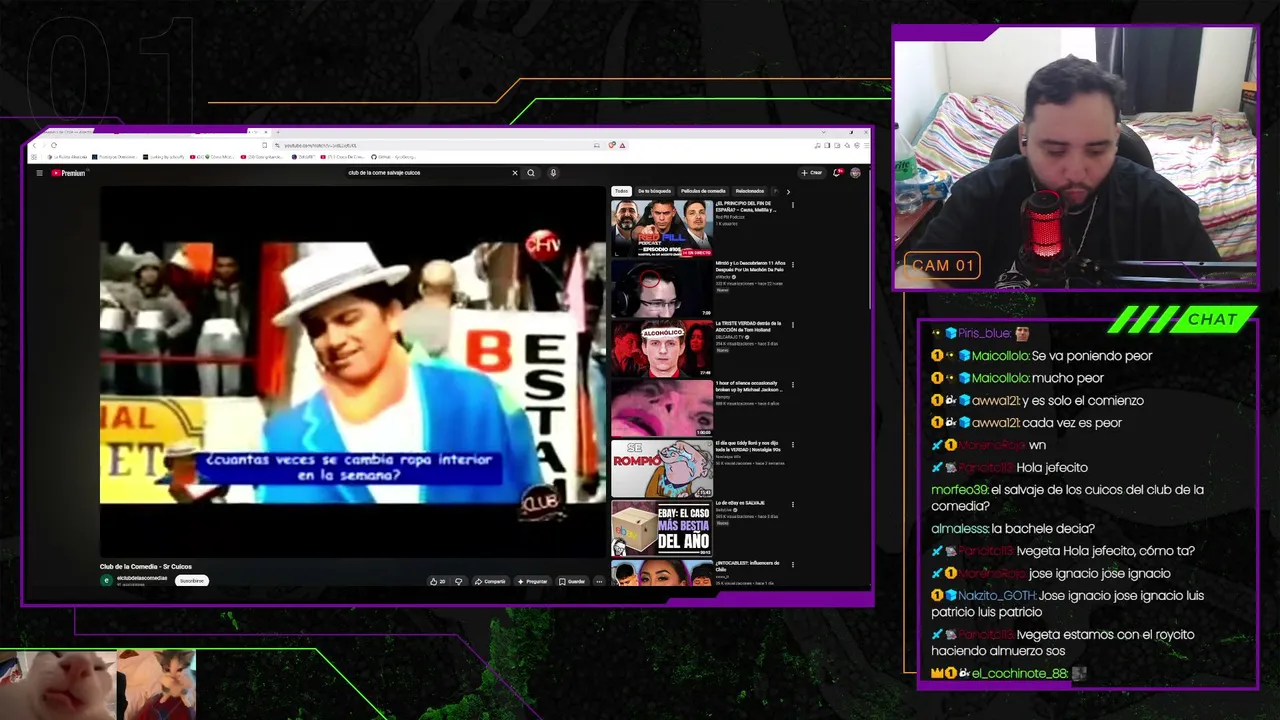Select the Relacionados filter chip
The width and height of the screenshot is (1280, 720).
(750, 191)
